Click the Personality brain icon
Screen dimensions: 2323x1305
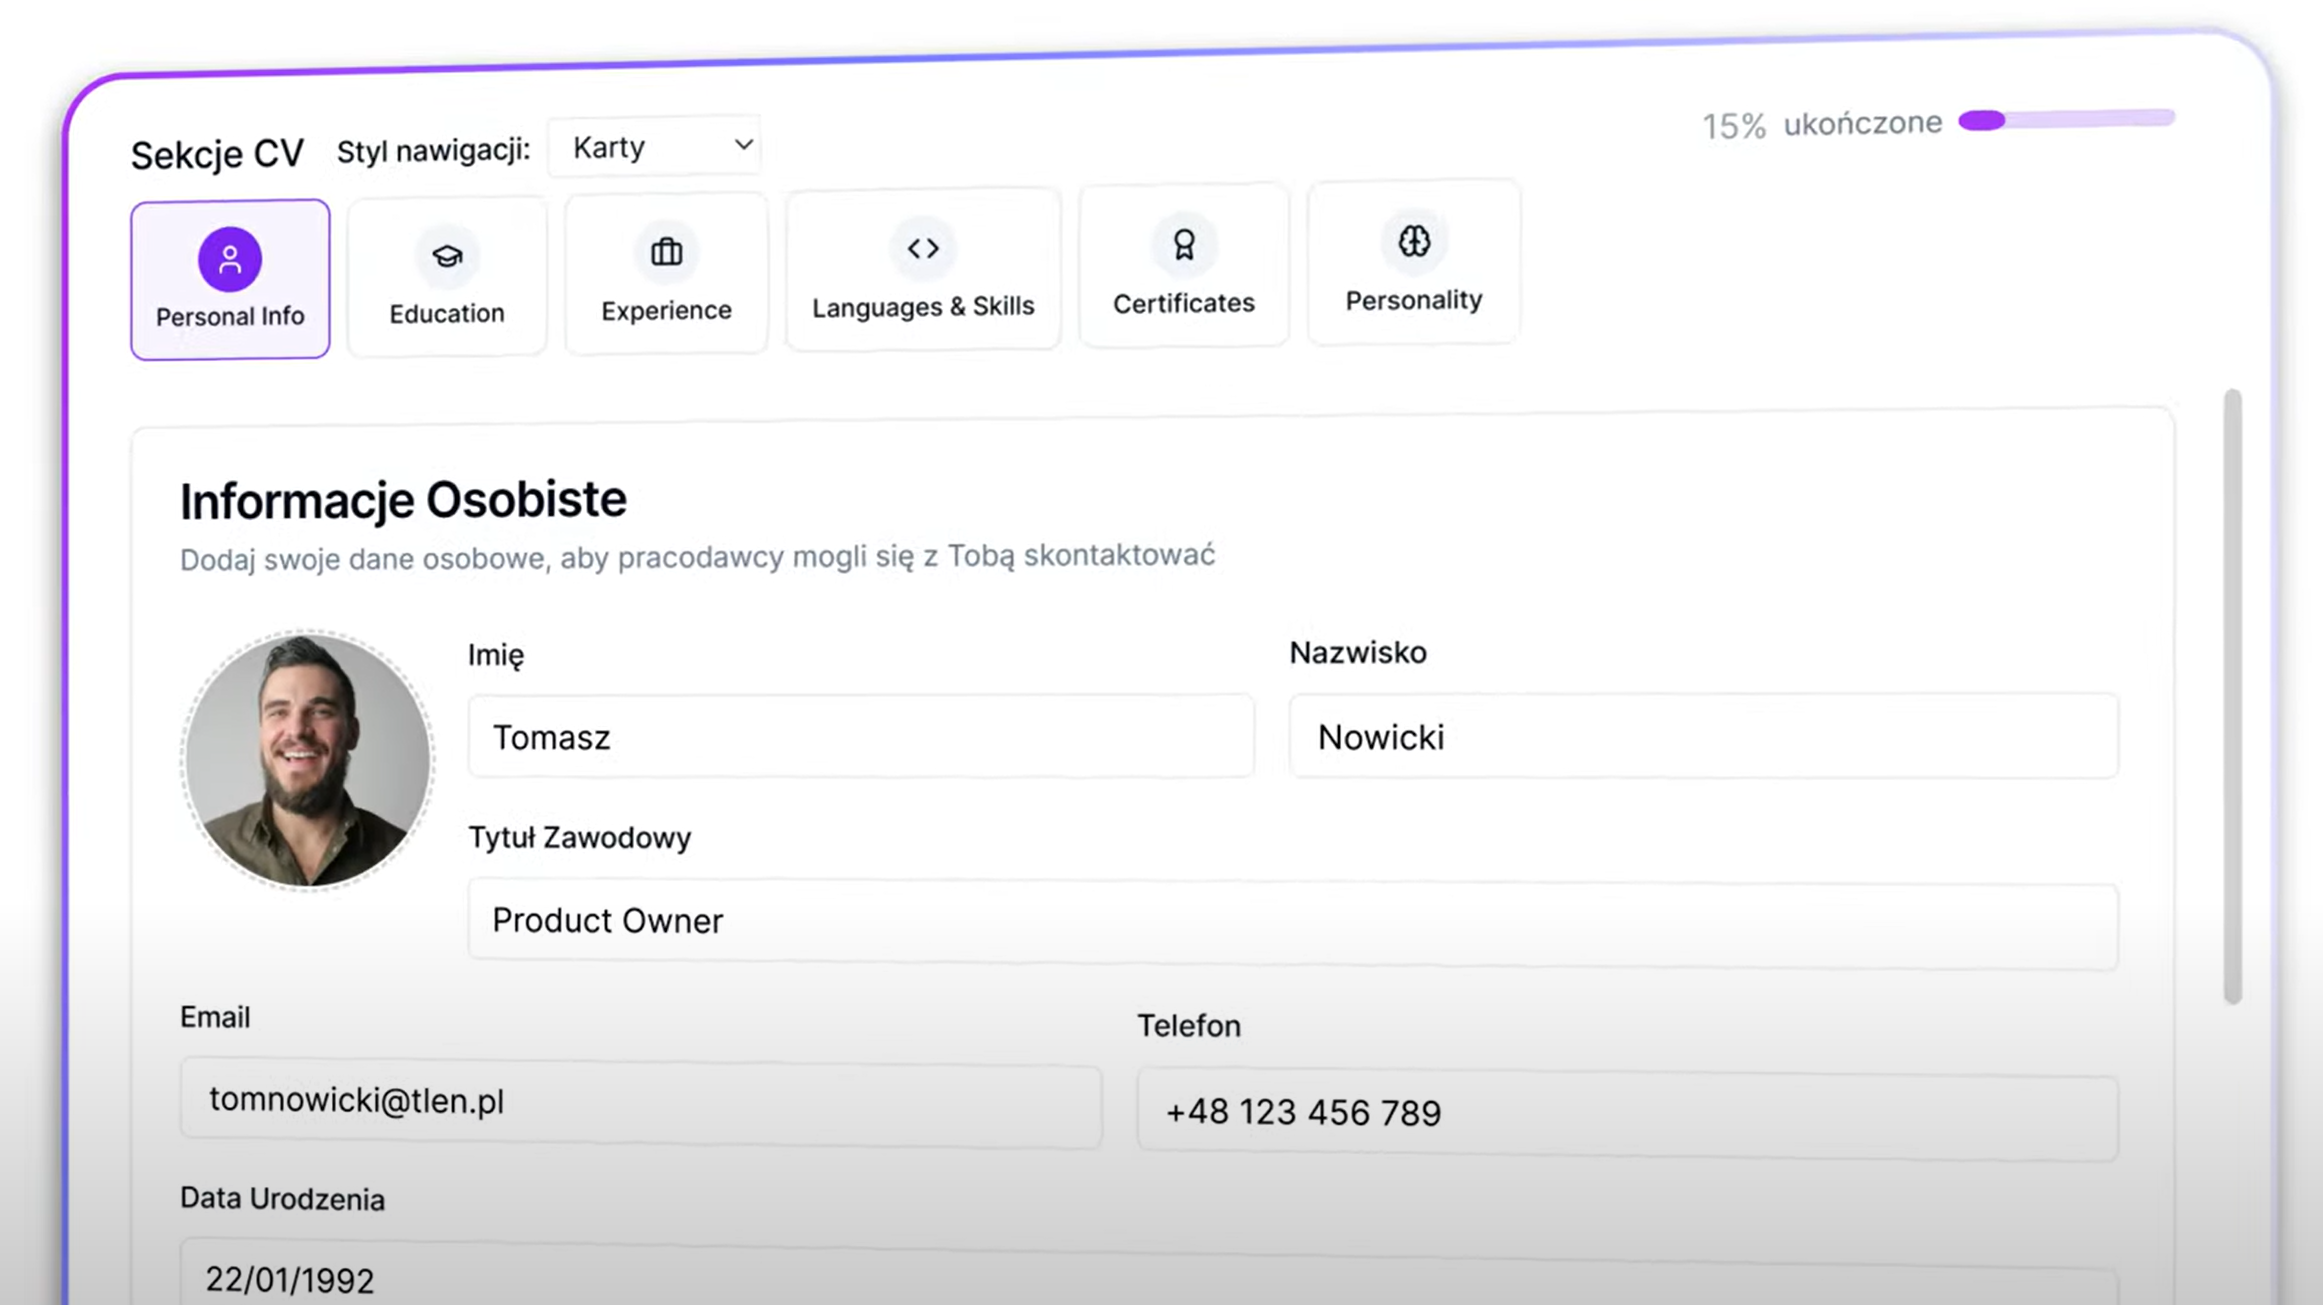click(x=1413, y=241)
